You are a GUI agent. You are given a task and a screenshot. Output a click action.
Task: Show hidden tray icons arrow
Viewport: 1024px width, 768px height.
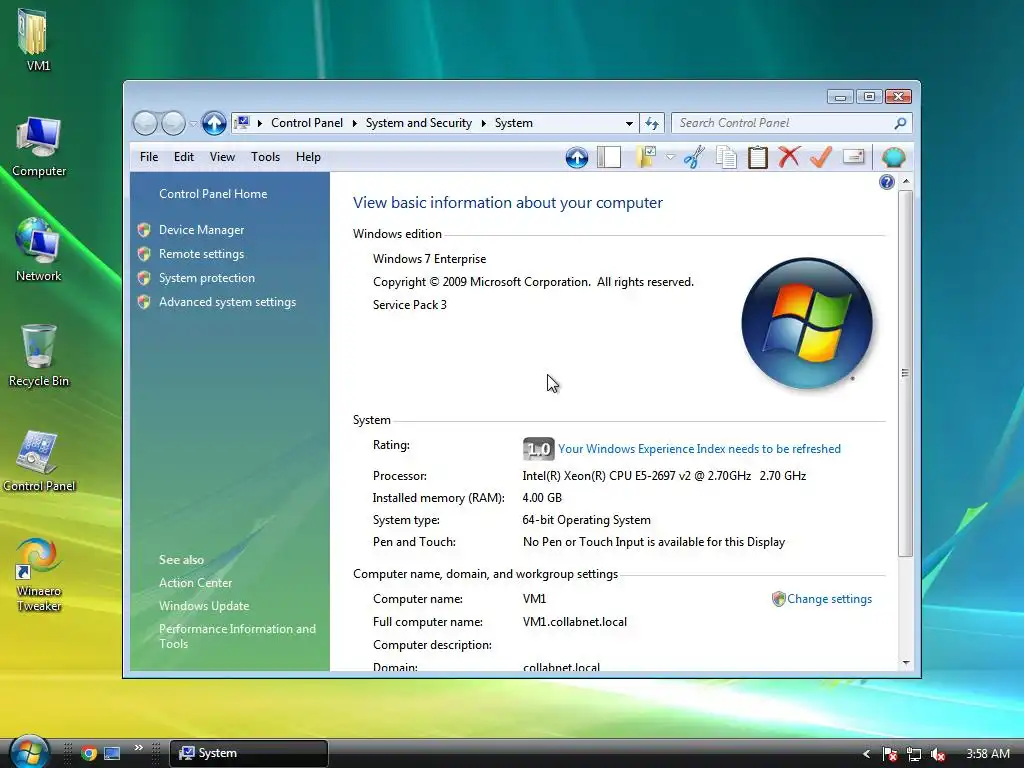pyautogui.click(x=867, y=754)
